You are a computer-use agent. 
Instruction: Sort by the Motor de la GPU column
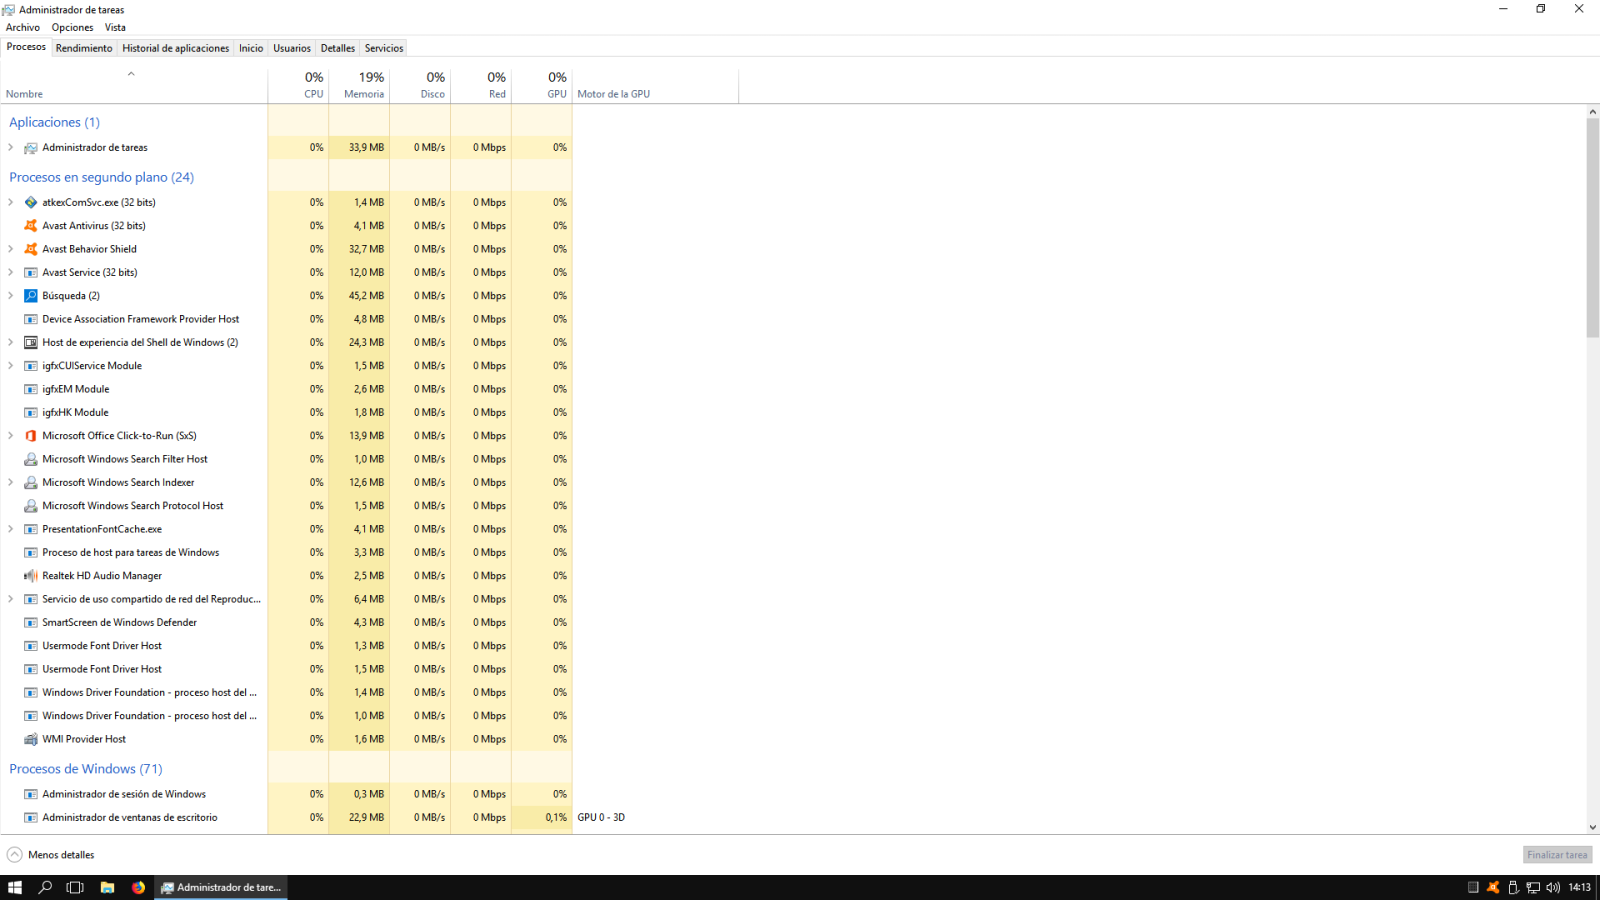click(x=656, y=86)
